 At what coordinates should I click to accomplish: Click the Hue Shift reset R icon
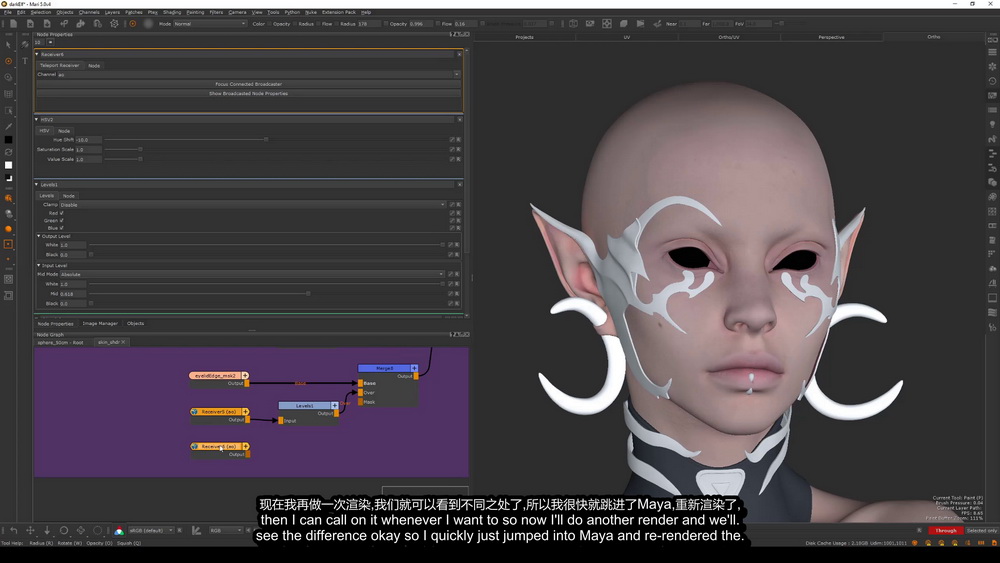click(458, 140)
